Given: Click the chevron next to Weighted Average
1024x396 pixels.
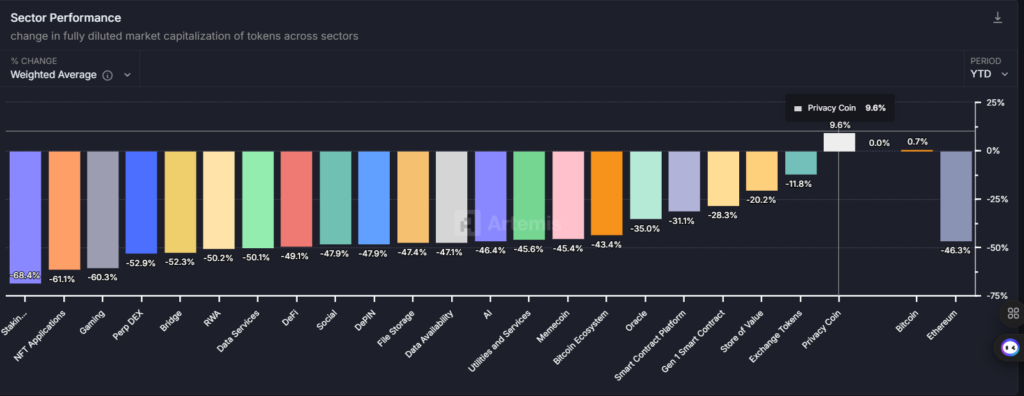Looking at the screenshot, I should click(x=127, y=75).
